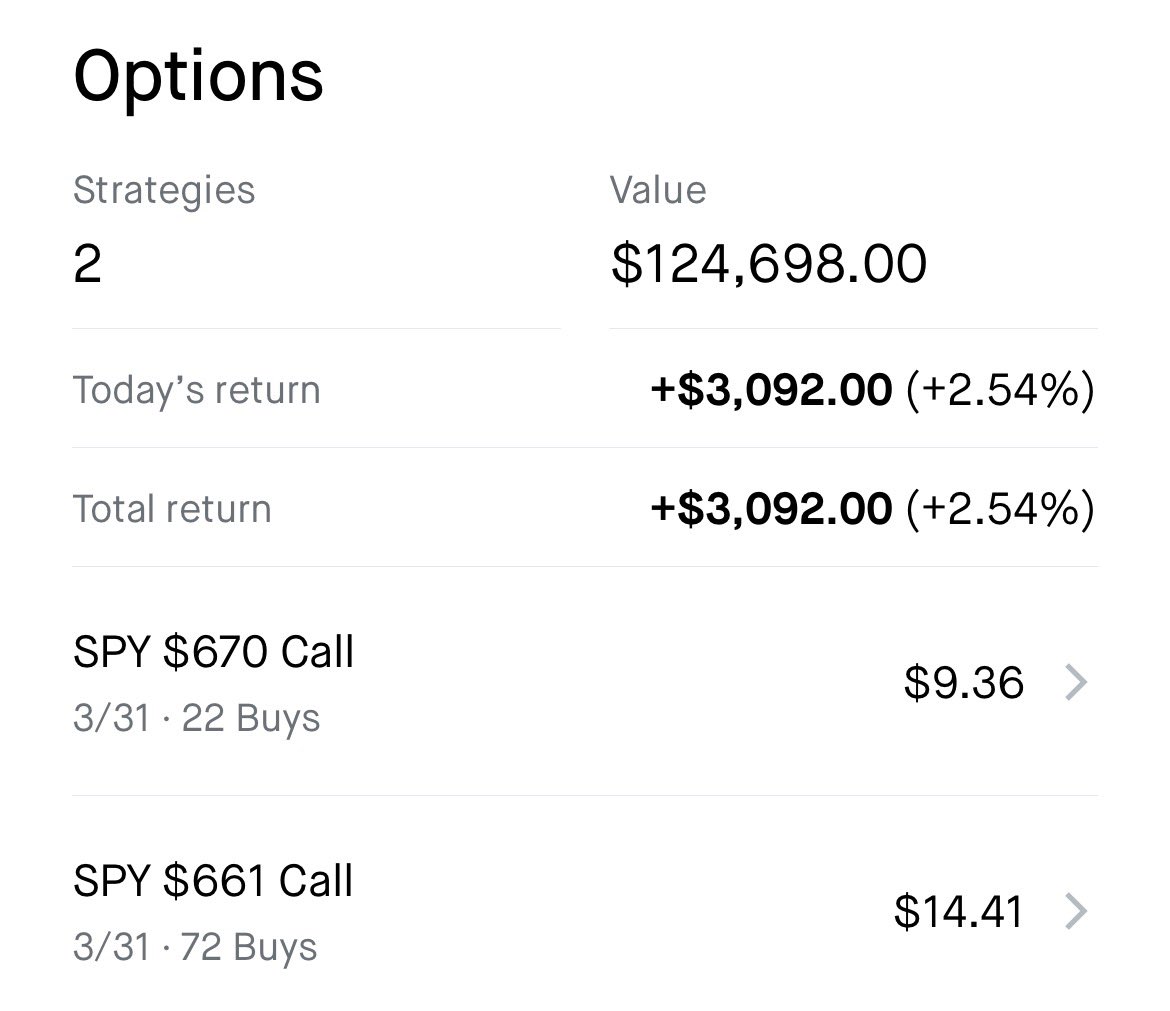
Task: Click the $14.41 option price
Action: pyautogui.click(x=958, y=912)
